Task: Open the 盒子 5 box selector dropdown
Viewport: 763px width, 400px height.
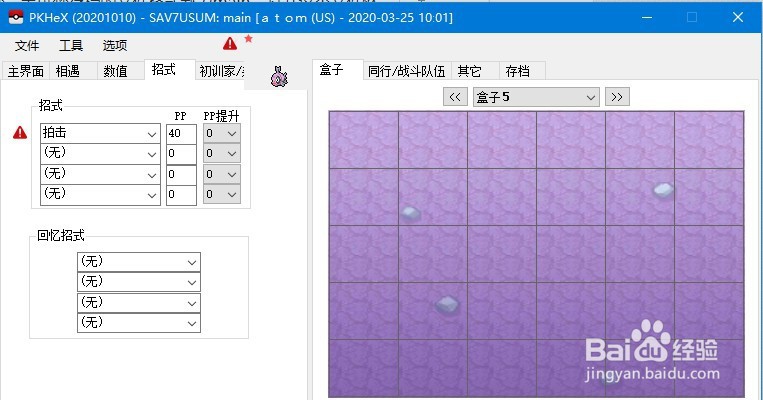Action: [x=536, y=97]
